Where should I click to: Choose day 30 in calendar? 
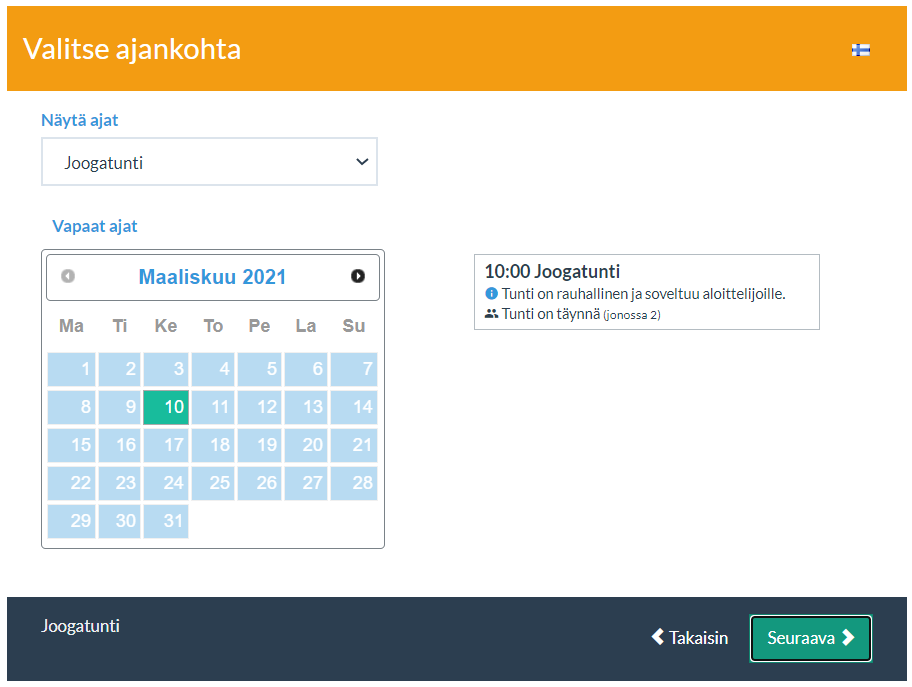(120, 521)
